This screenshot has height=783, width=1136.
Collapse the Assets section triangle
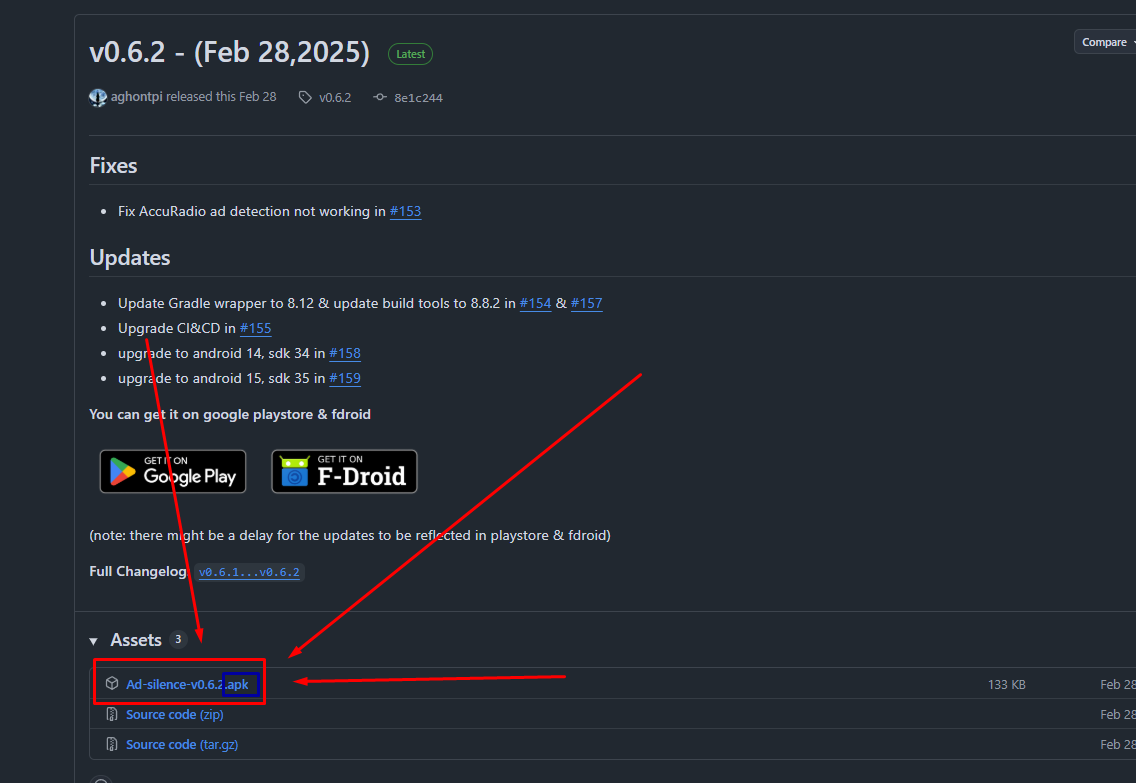[93, 640]
